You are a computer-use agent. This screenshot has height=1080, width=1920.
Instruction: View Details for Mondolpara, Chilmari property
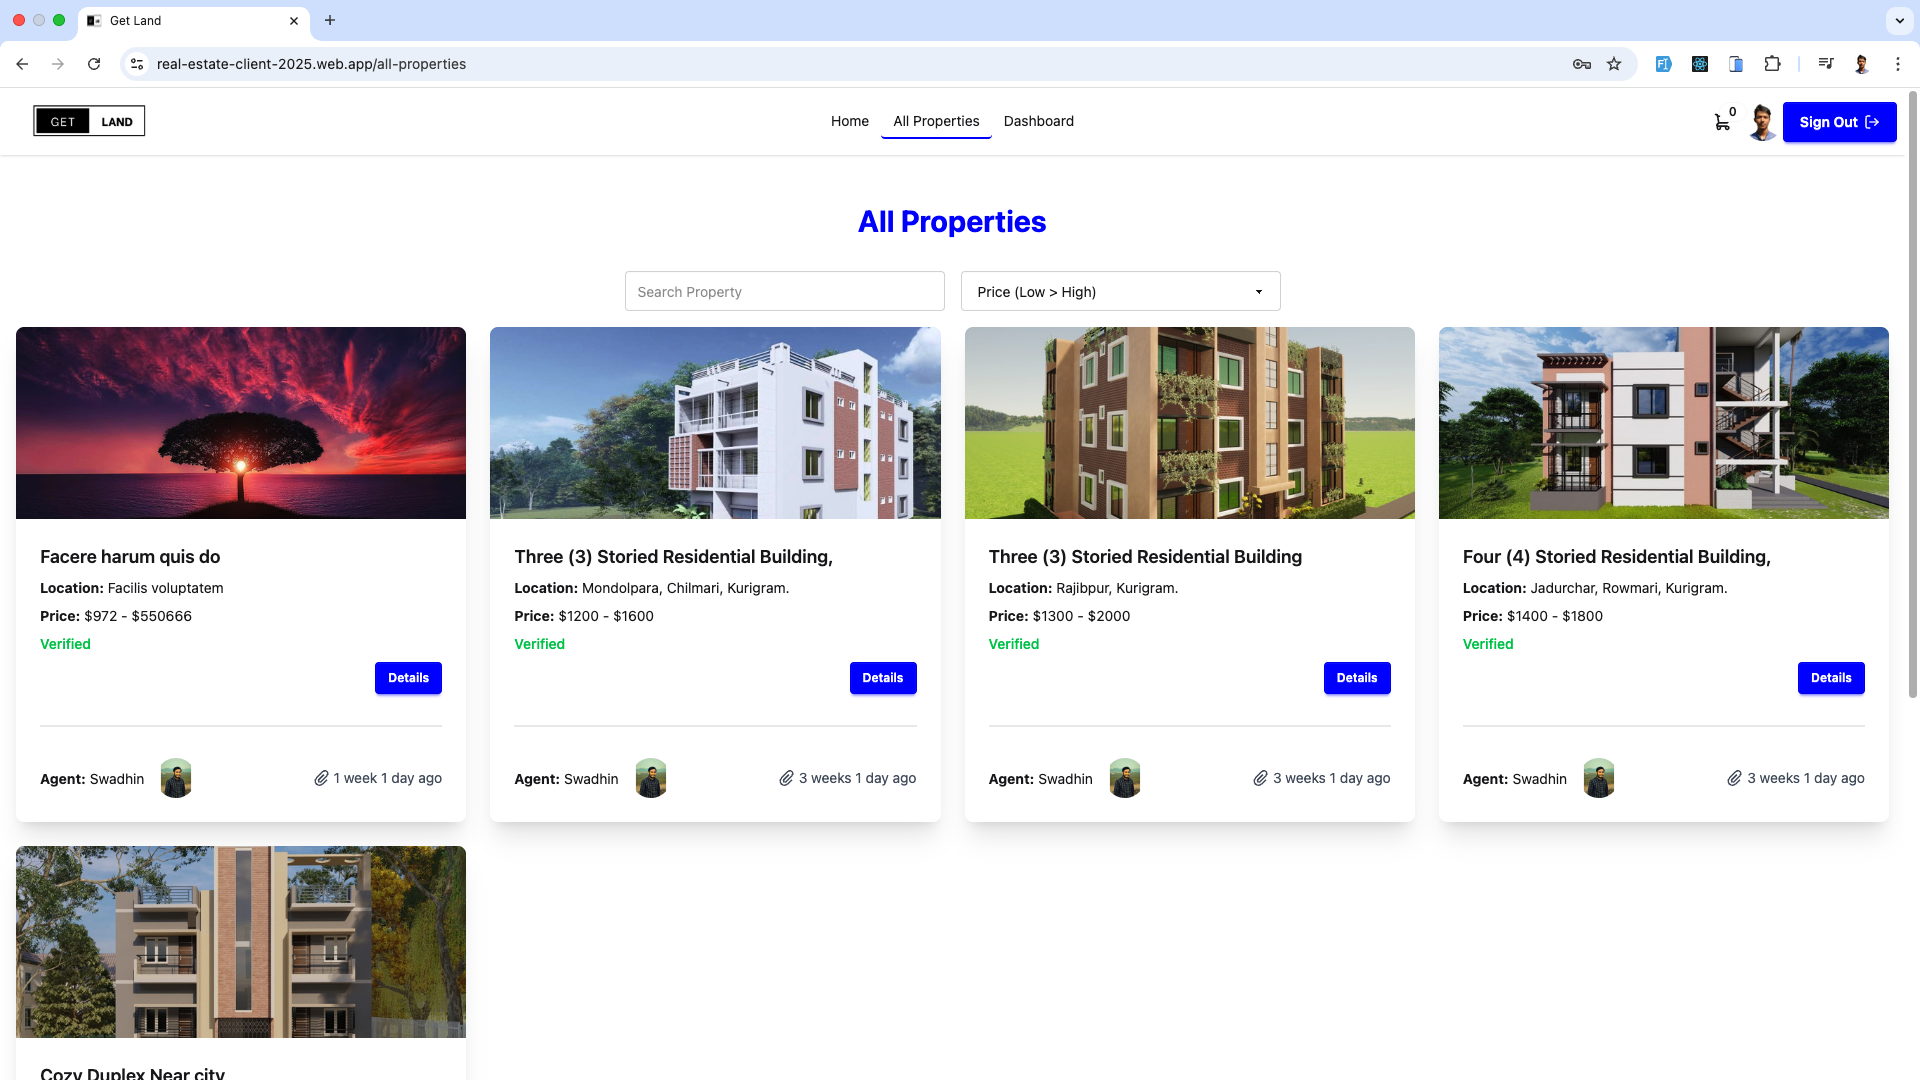(883, 678)
